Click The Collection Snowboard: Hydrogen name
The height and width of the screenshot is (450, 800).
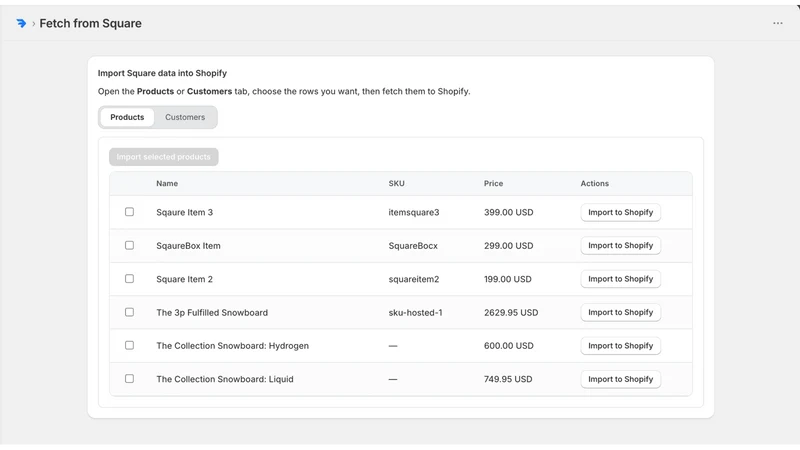tap(232, 346)
